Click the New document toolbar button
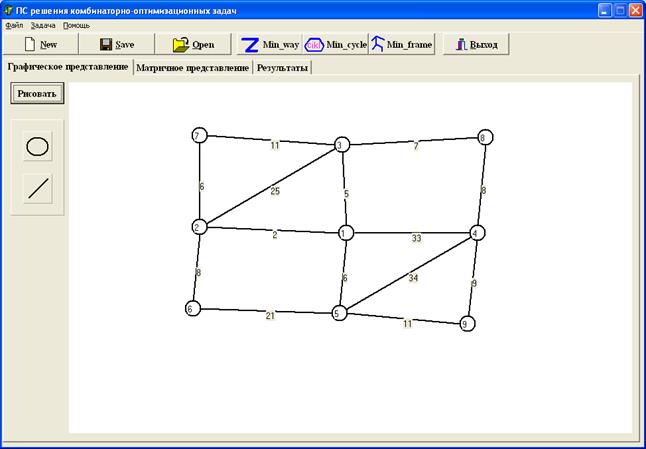This screenshot has height=449, width=646. coord(38,44)
